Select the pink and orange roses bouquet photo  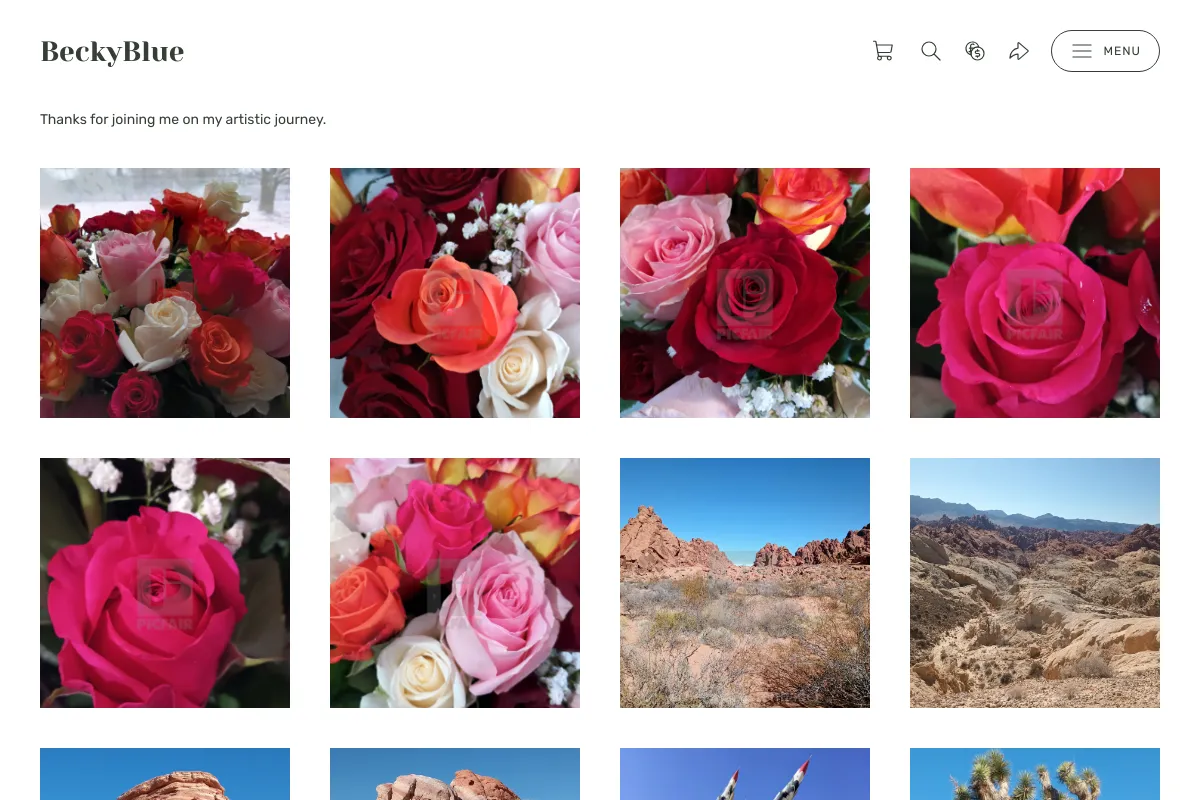(x=455, y=583)
